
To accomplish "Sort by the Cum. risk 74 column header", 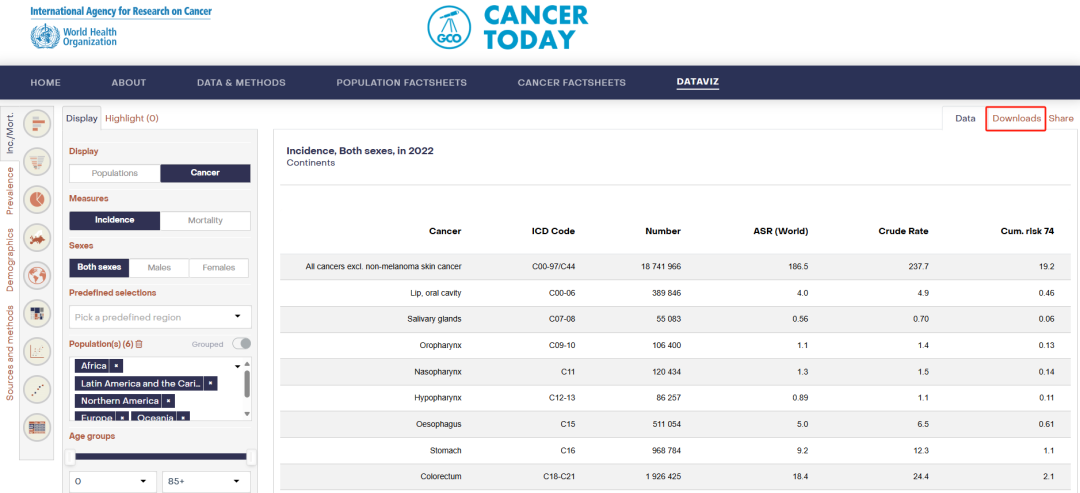I will [x=1025, y=231].
